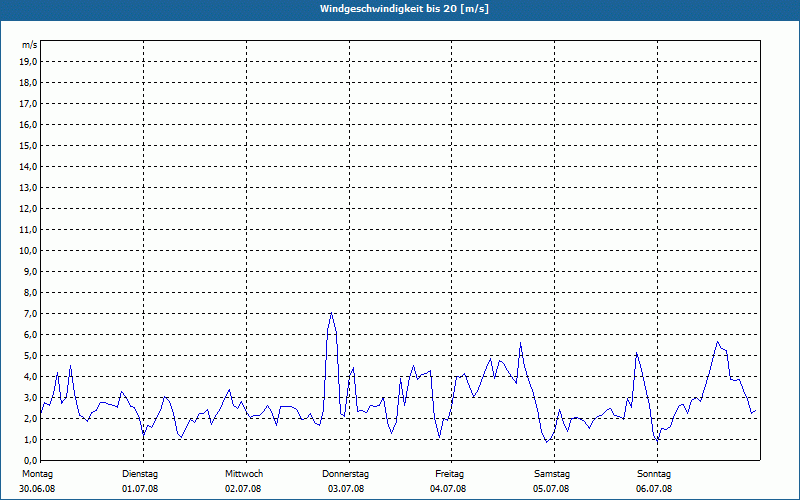
Task: Click the 8,0 y-axis value
Action: pyautogui.click(x=30, y=292)
